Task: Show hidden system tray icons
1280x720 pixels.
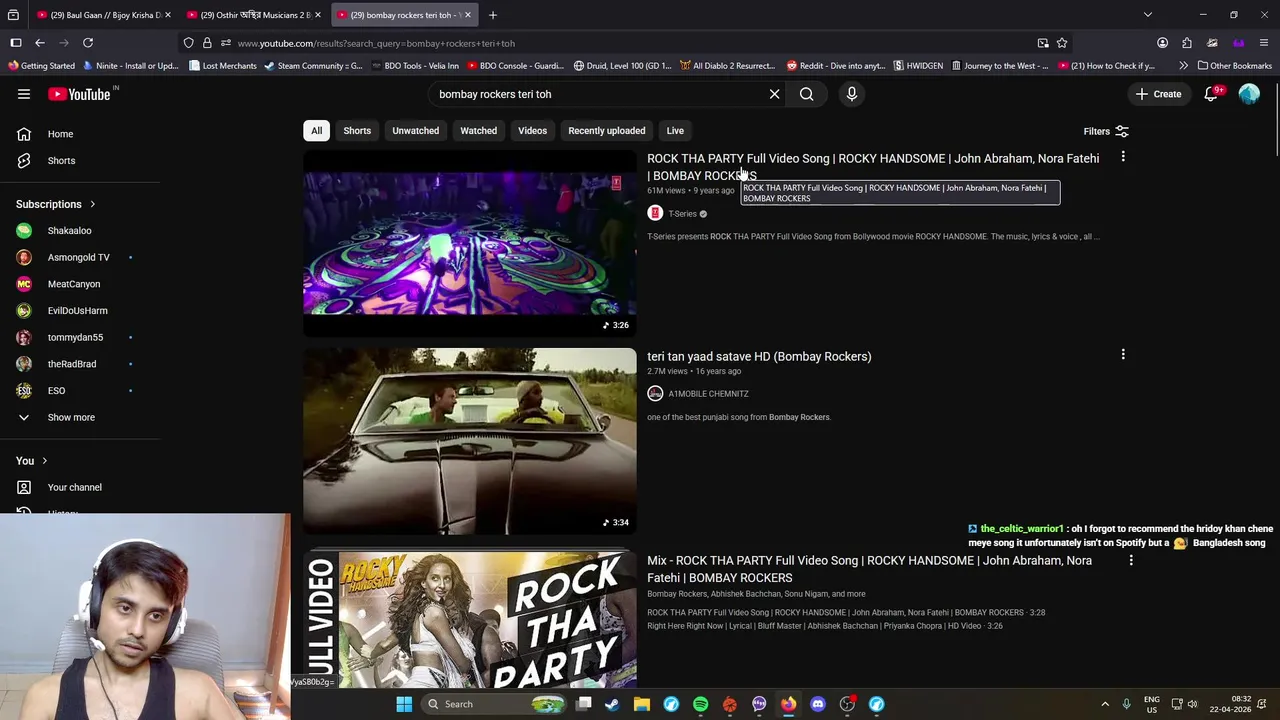Action: pyautogui.click(x=1105, y=704)
